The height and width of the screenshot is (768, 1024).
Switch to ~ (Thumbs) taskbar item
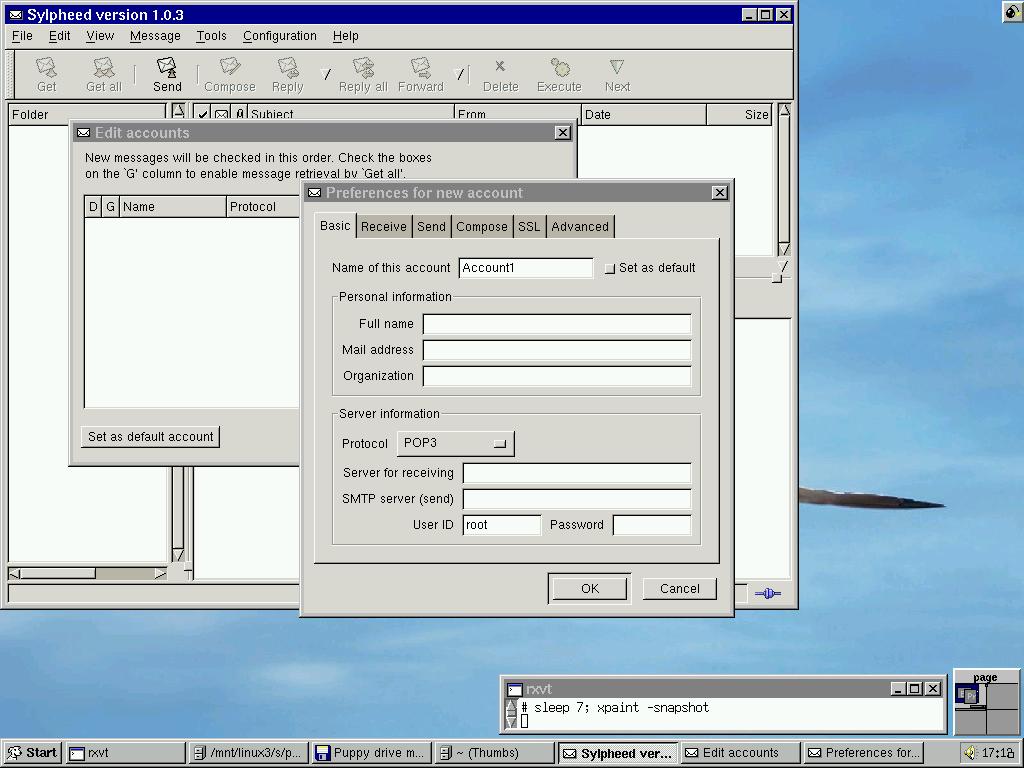click(494, 753)
